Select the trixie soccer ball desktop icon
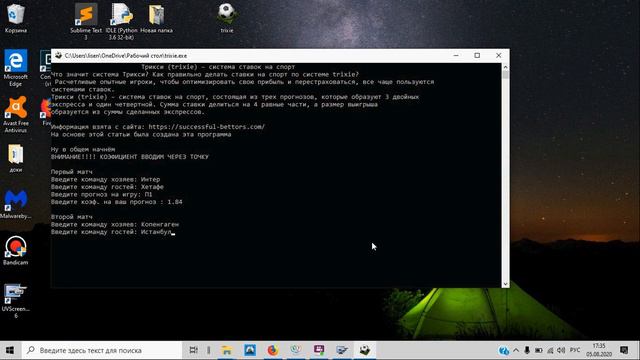 (227, 18)
